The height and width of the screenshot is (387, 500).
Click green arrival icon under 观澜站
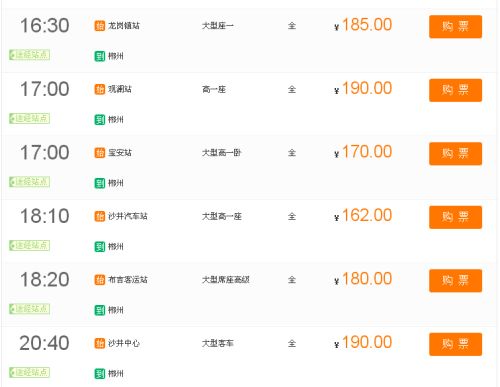coord(100,119)
